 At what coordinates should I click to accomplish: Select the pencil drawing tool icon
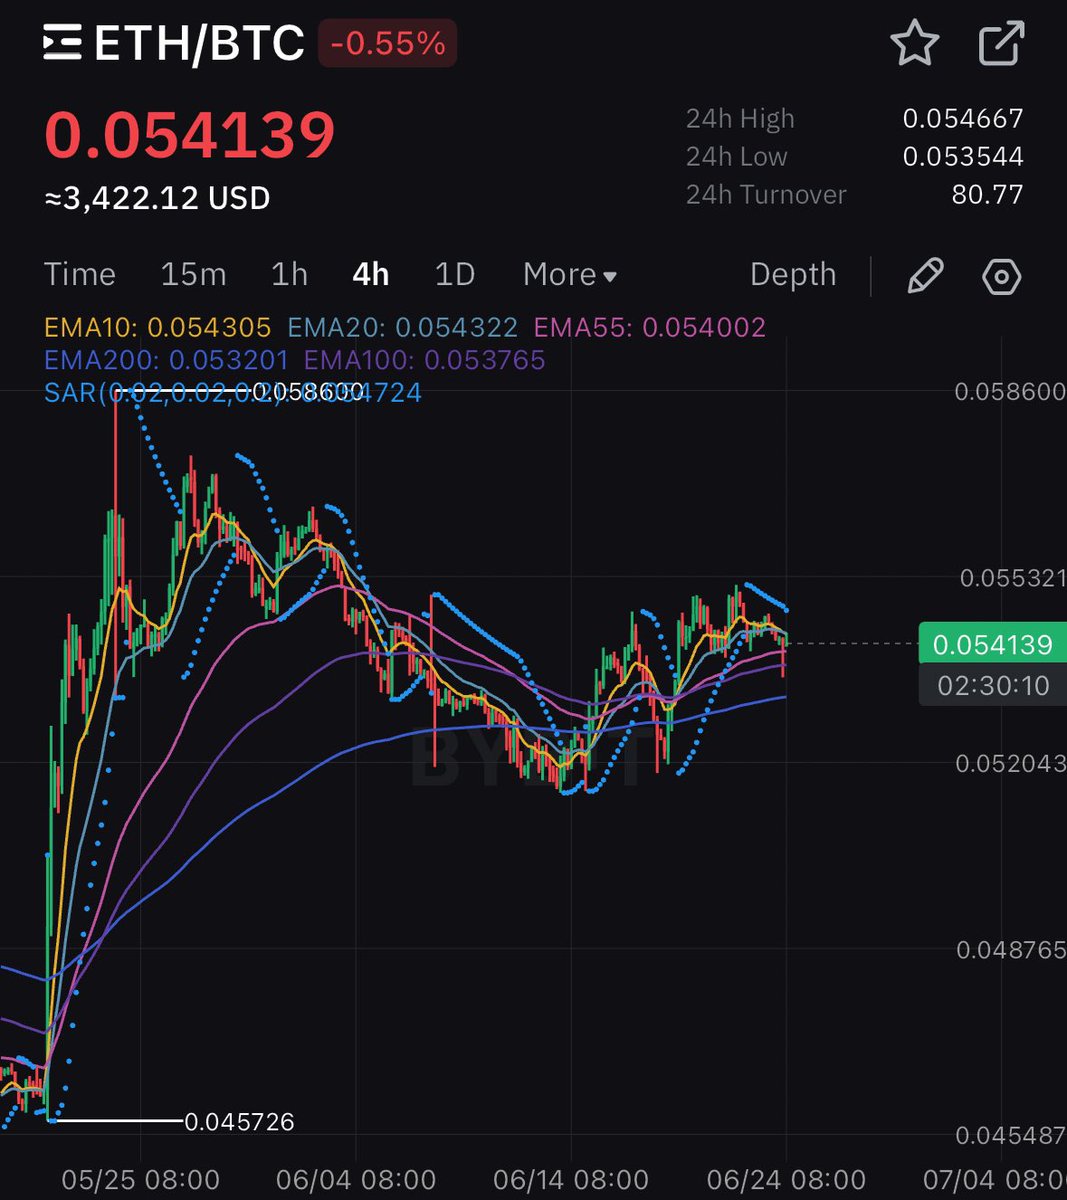coord(924,276)
